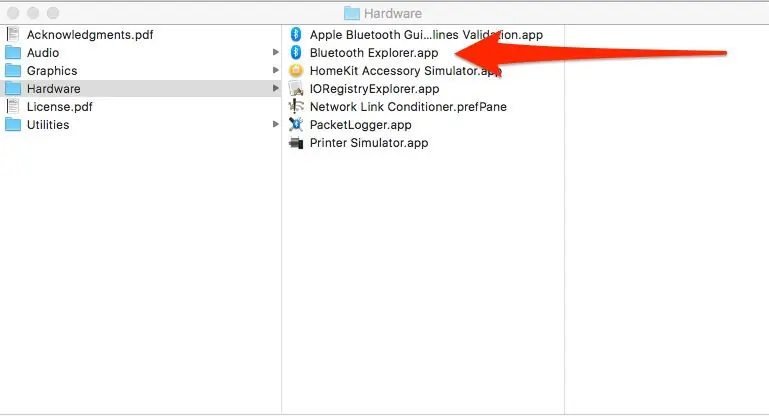Click the Hardware folder icon in title bar
Image resolution: width=769 pixels, height=417 pixels.
(x=352, y=13)
